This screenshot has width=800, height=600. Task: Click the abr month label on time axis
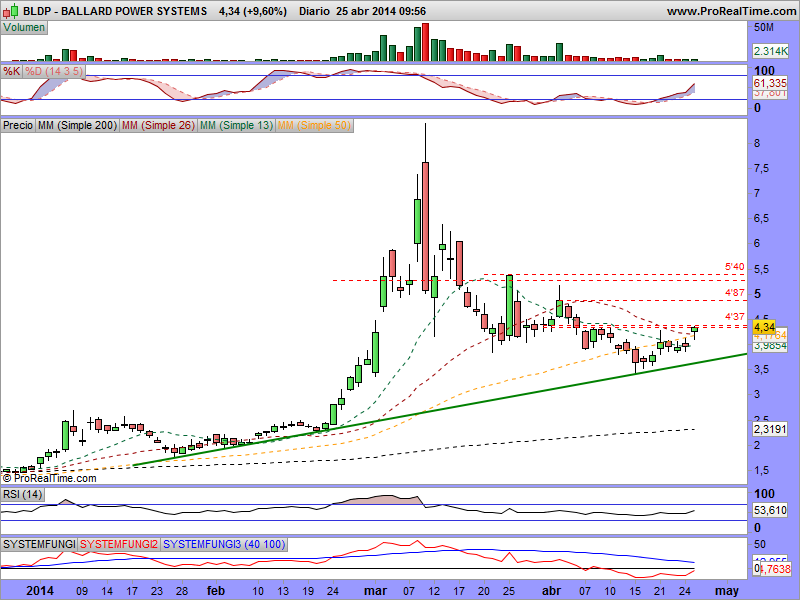click(x=552, y=591)
